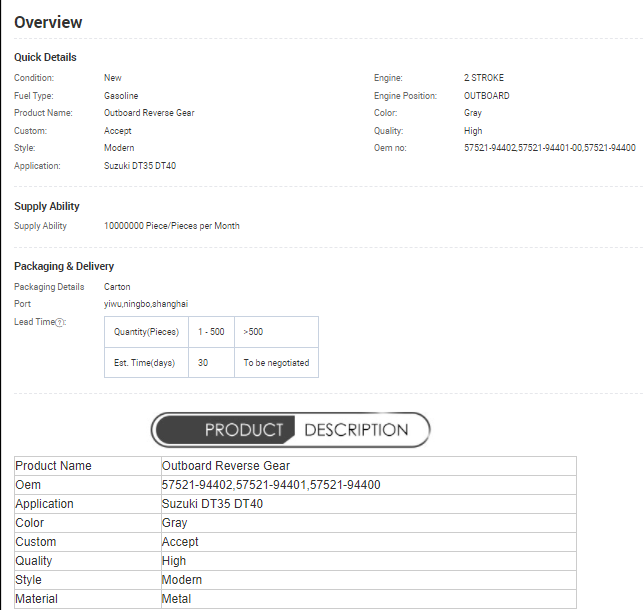Click the 'Metal' material cell in description table
This screenshot has height=610, width=644.
coord(176,599)
